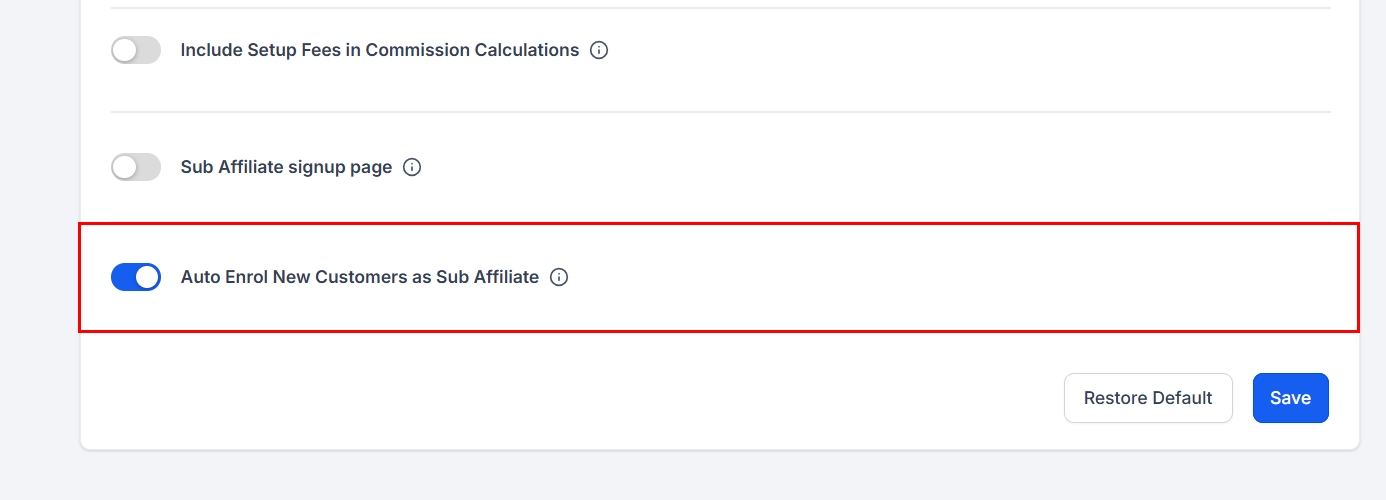Disable Auto Enrol New Customers as Sub Affiliate
1386x500 pixels.
point(136,277)
